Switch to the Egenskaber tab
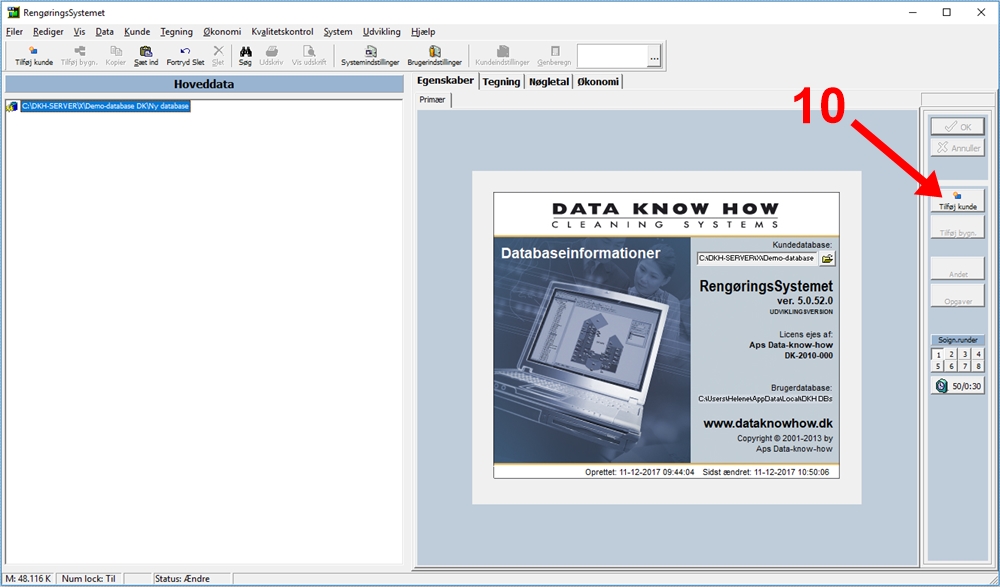 point(445,81)
